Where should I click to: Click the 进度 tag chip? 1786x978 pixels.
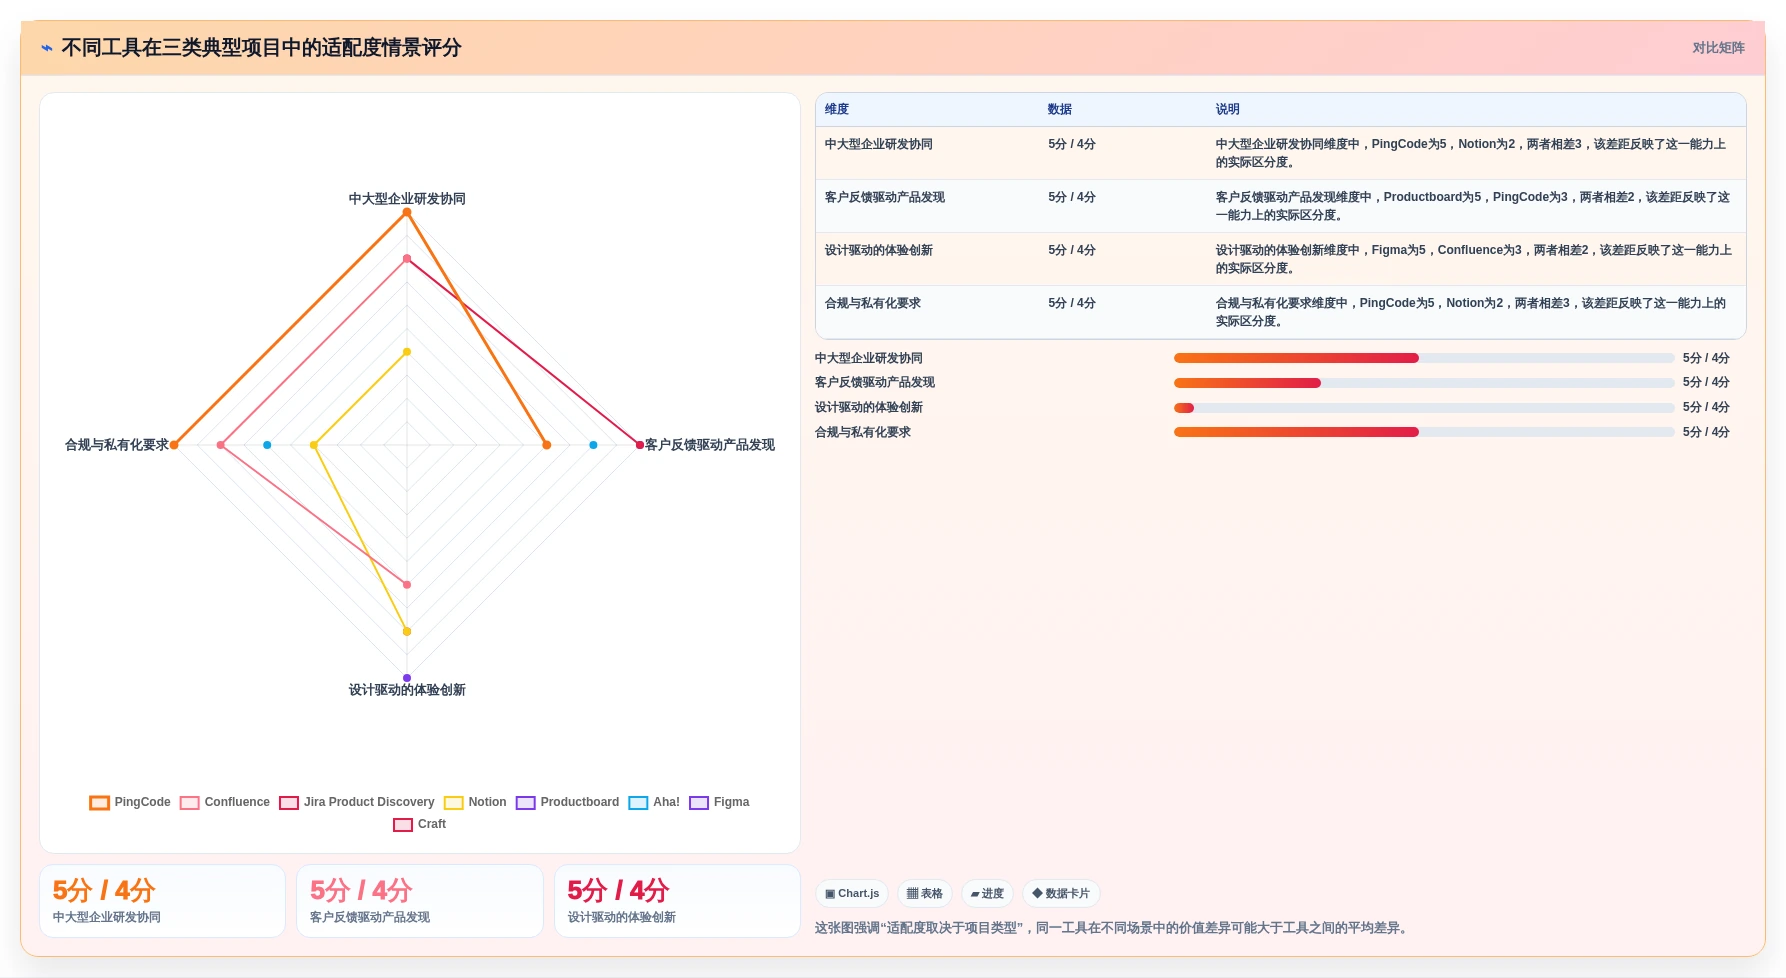pos(987,894)
